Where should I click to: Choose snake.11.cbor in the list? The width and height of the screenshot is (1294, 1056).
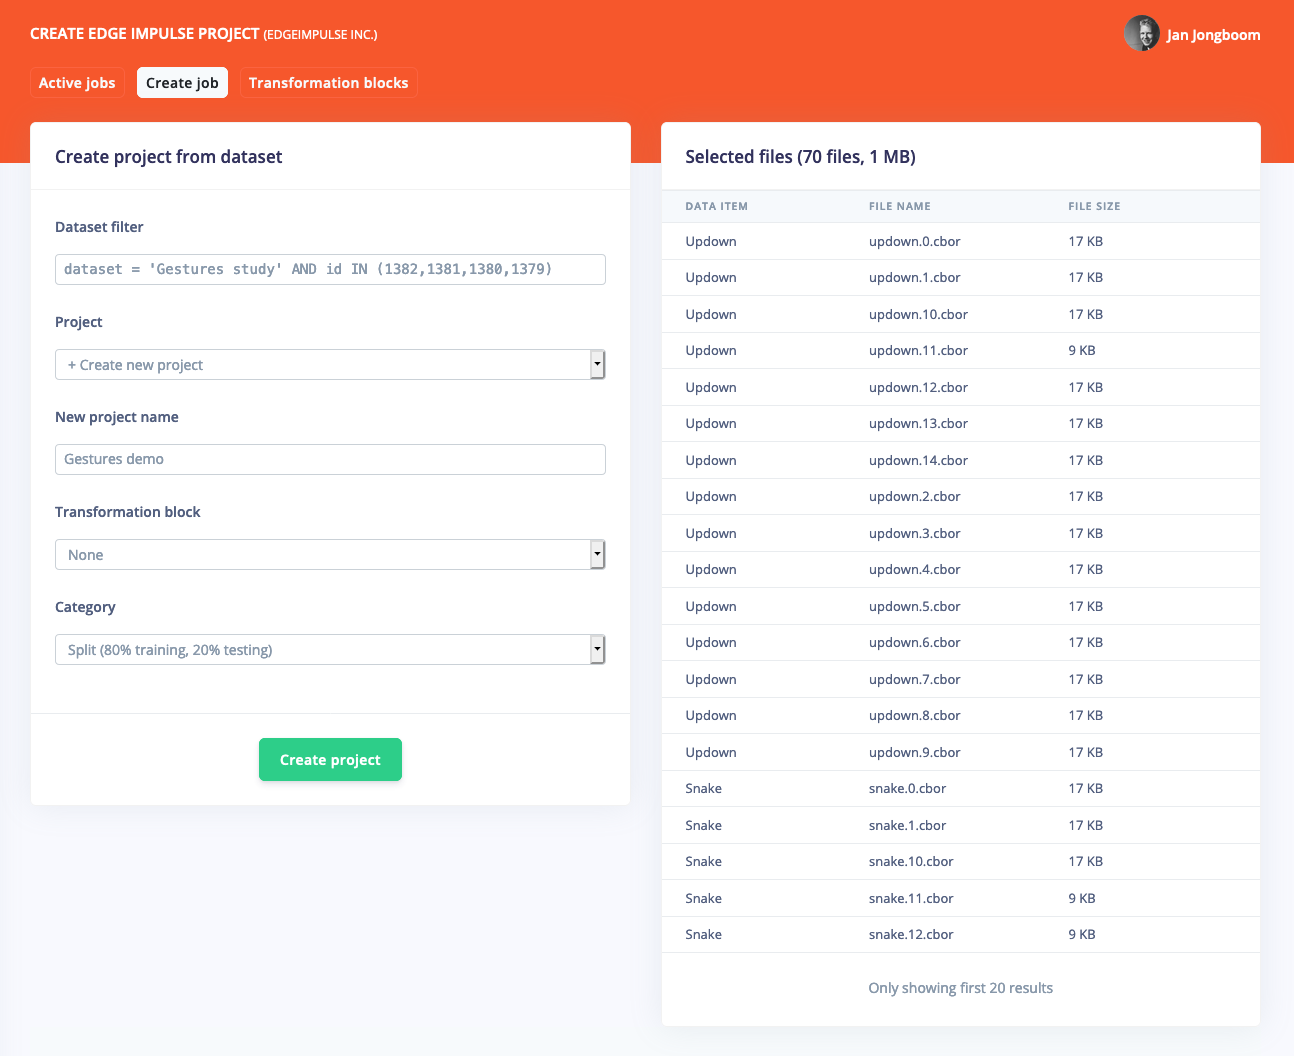point(911,898)
